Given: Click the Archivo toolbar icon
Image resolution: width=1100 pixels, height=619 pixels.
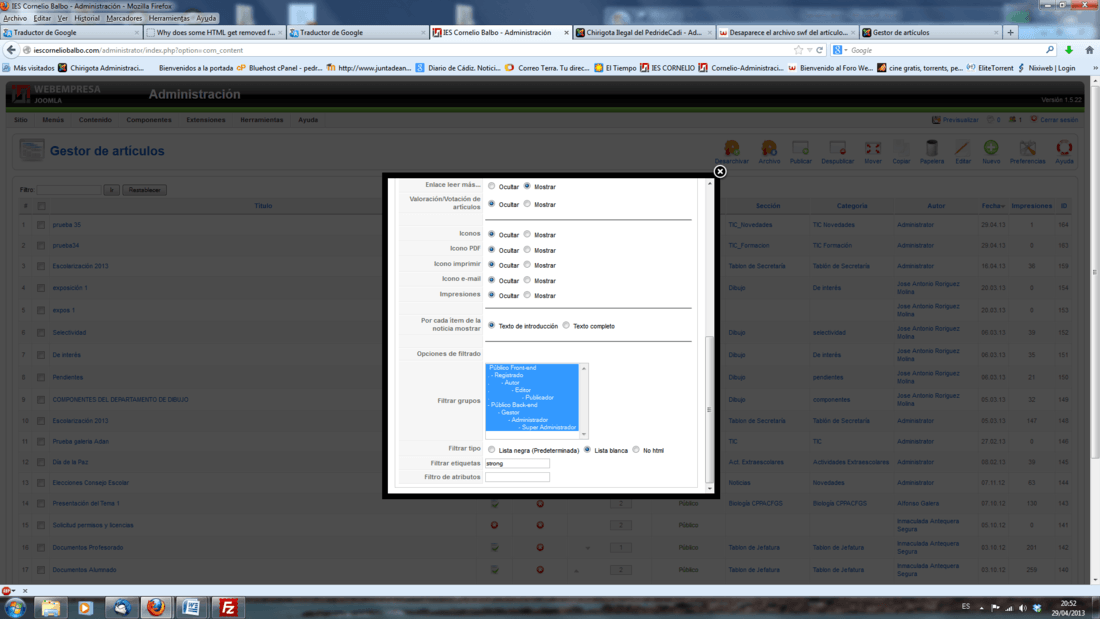Looking at the screenshot, I should click(x=769, y=152).
